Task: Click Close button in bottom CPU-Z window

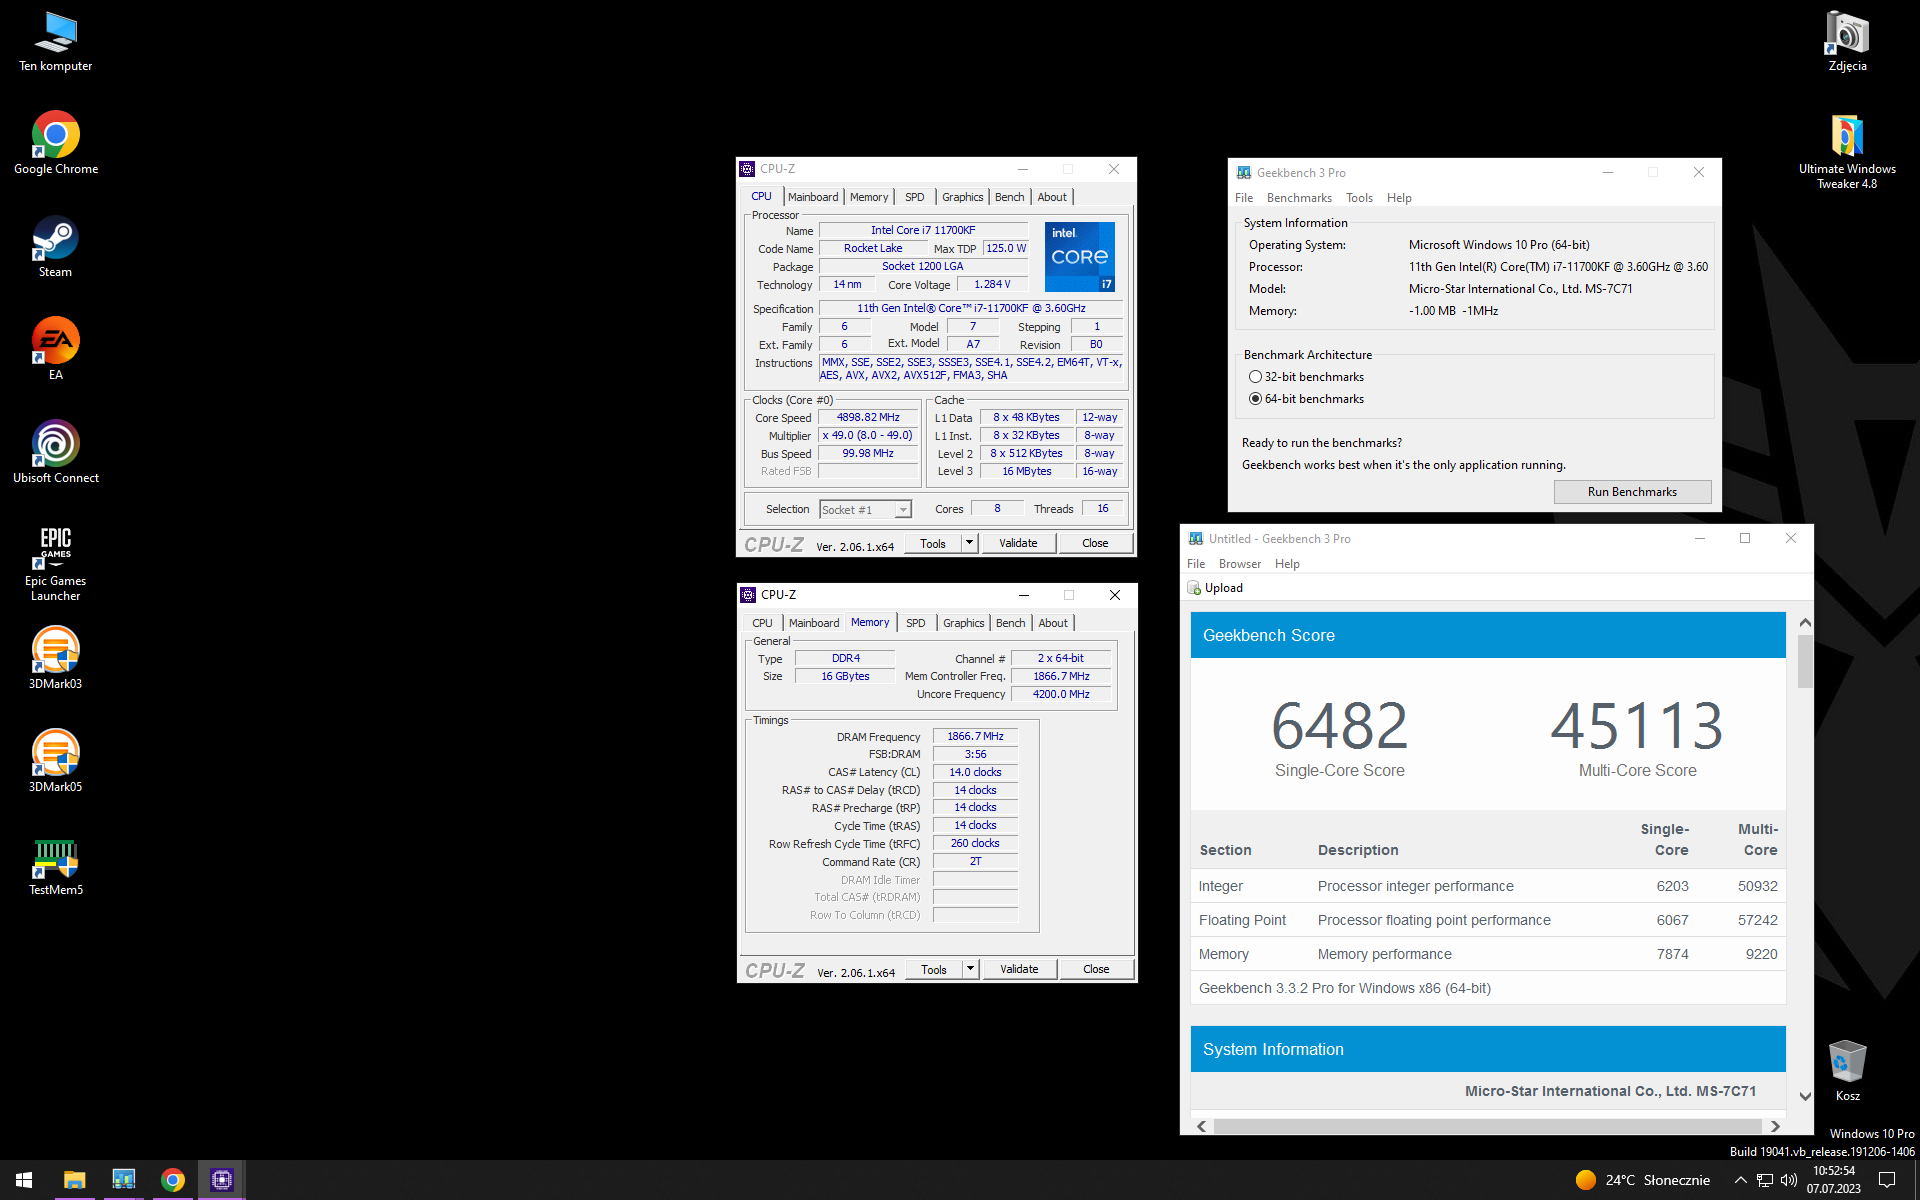Action: (1096, 969)
